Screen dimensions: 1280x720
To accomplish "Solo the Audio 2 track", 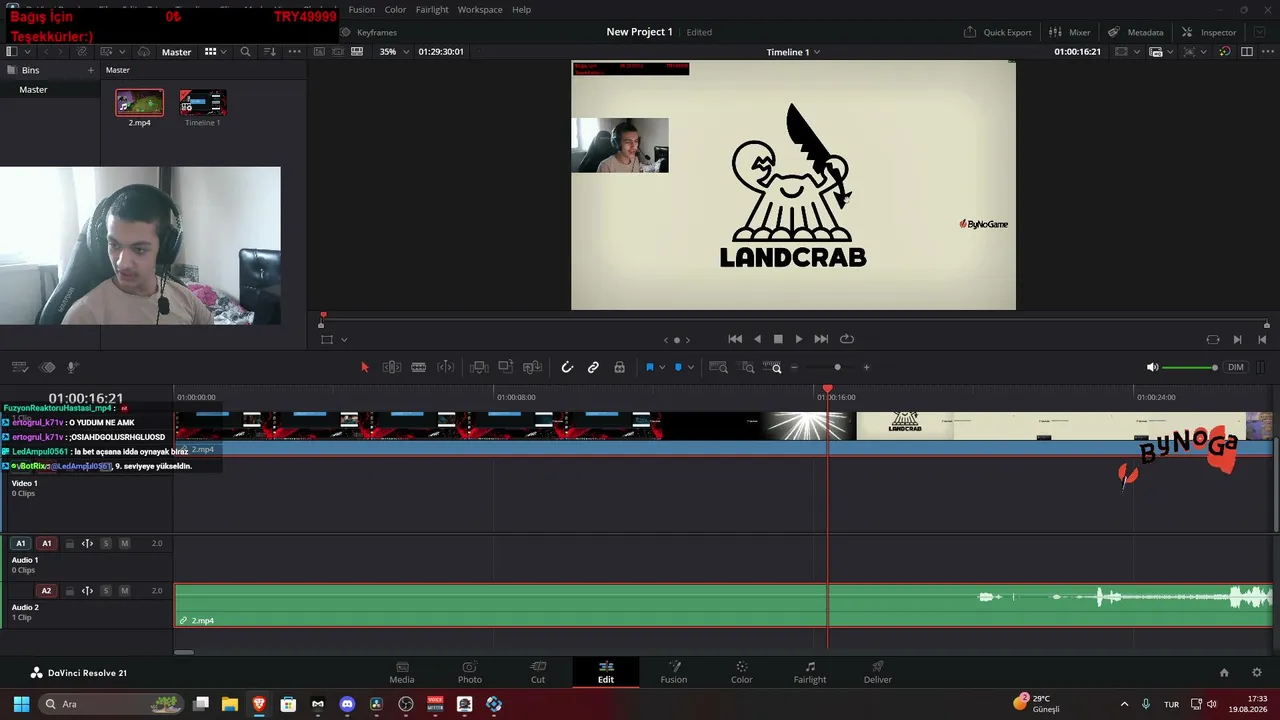I will [106, 591].
